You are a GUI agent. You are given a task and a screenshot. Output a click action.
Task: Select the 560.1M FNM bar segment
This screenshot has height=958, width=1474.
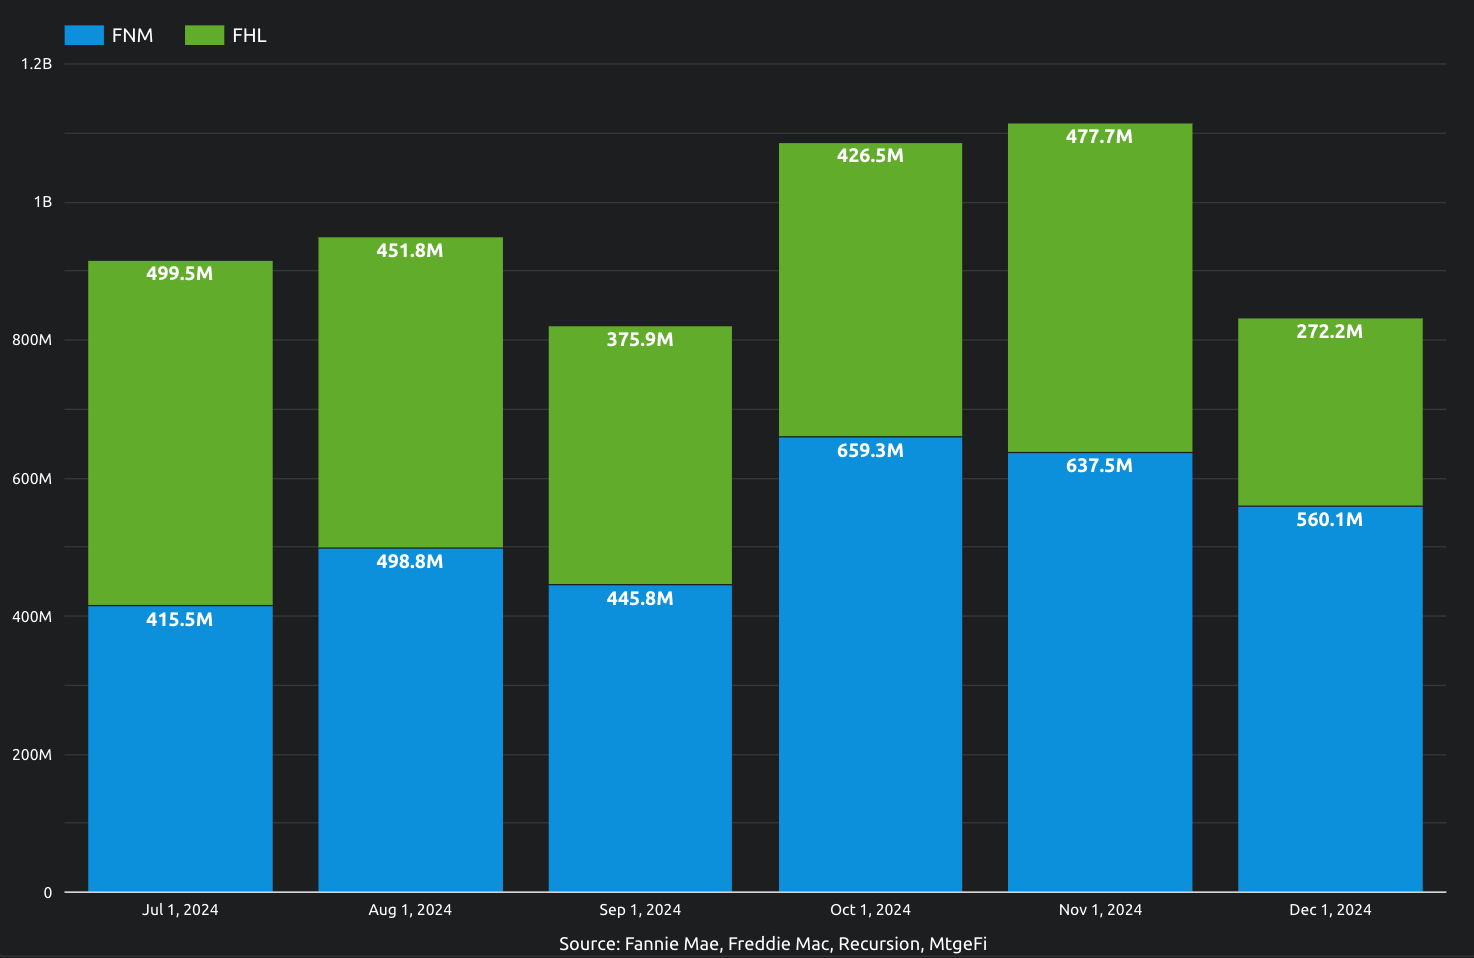[1330, 698]
